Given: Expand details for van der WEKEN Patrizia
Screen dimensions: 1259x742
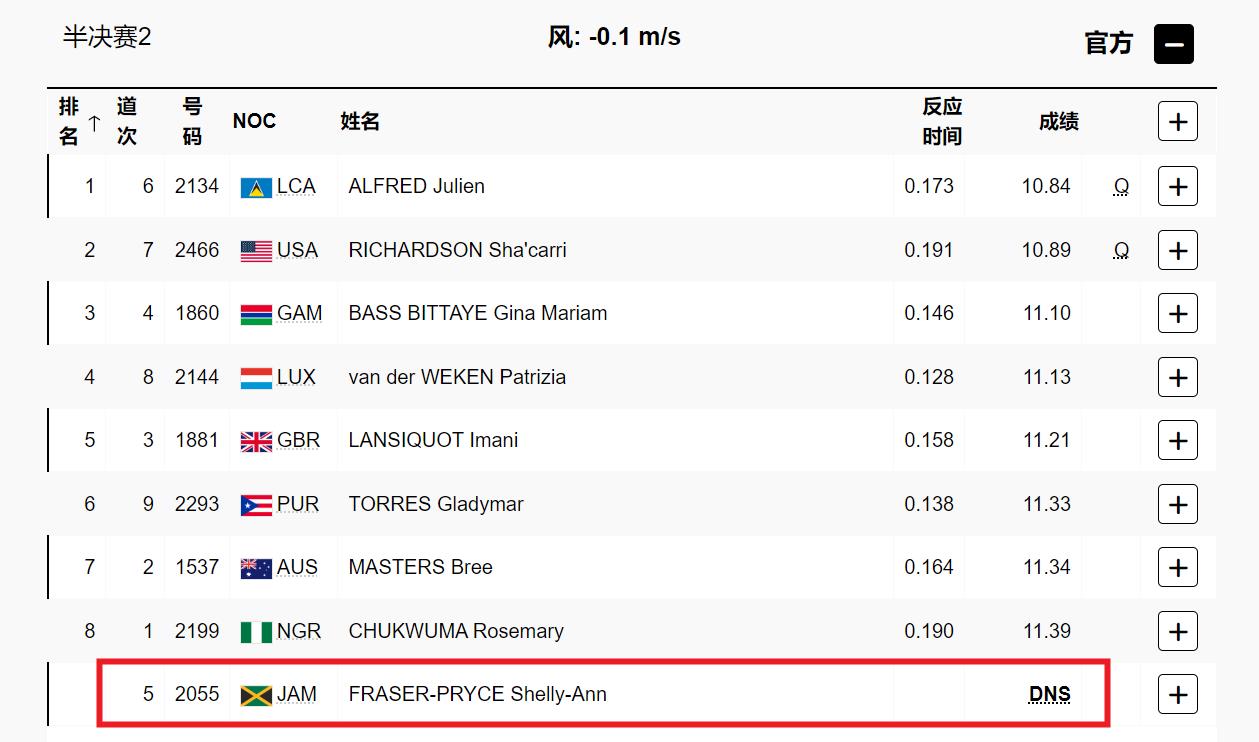Looking at the screenshot, I should (1178, 377).
